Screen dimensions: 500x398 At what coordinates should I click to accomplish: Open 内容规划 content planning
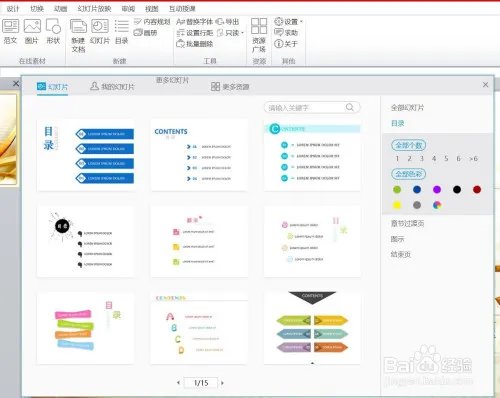point(152,22)
